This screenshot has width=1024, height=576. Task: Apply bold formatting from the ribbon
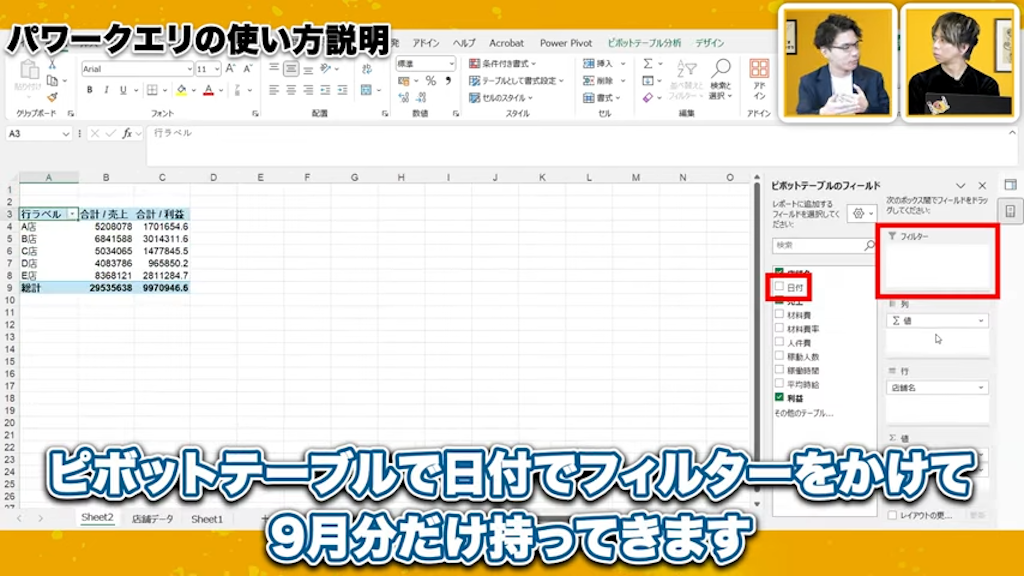90,88
